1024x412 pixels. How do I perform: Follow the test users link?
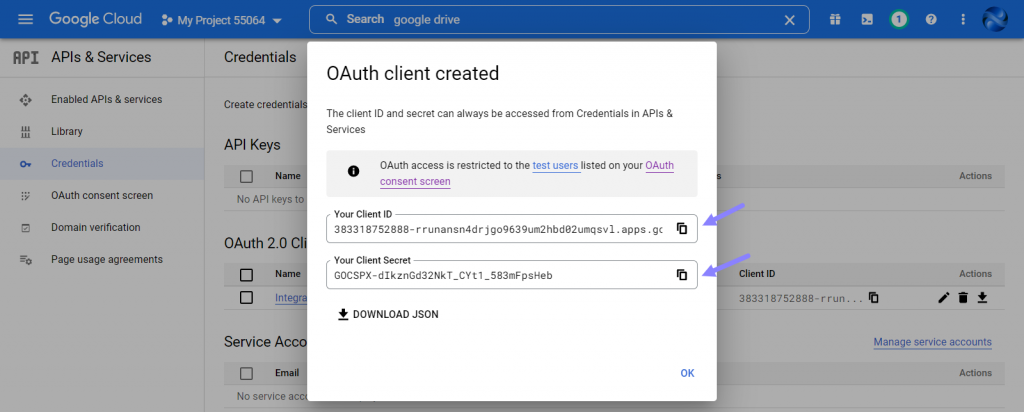tap(555, 166)
